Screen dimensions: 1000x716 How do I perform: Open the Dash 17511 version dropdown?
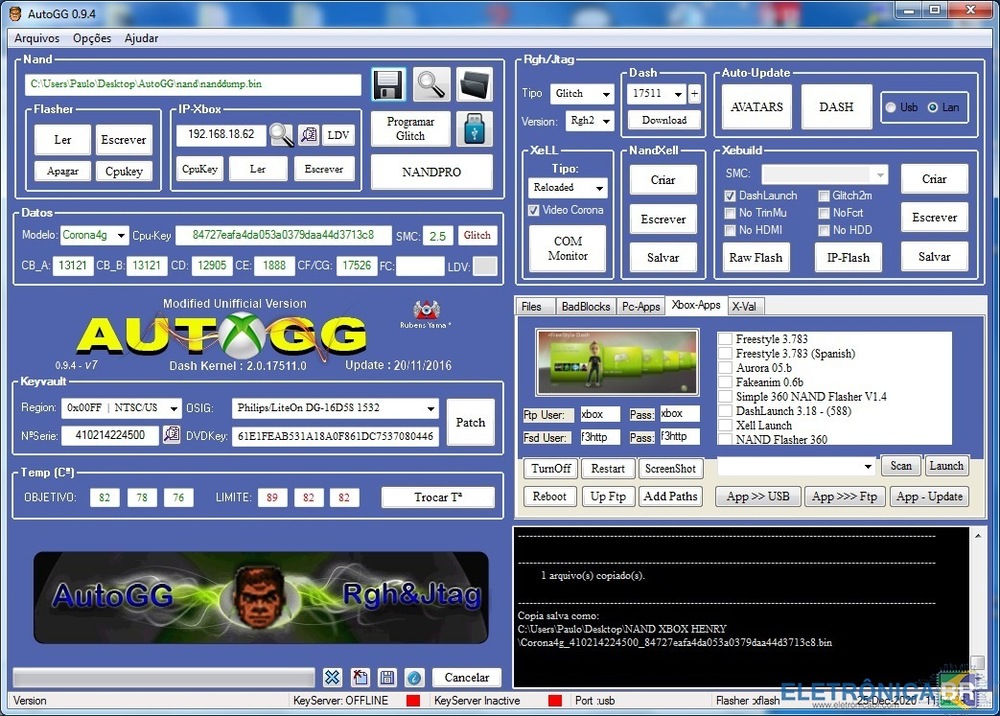click(x=678, y=94)
